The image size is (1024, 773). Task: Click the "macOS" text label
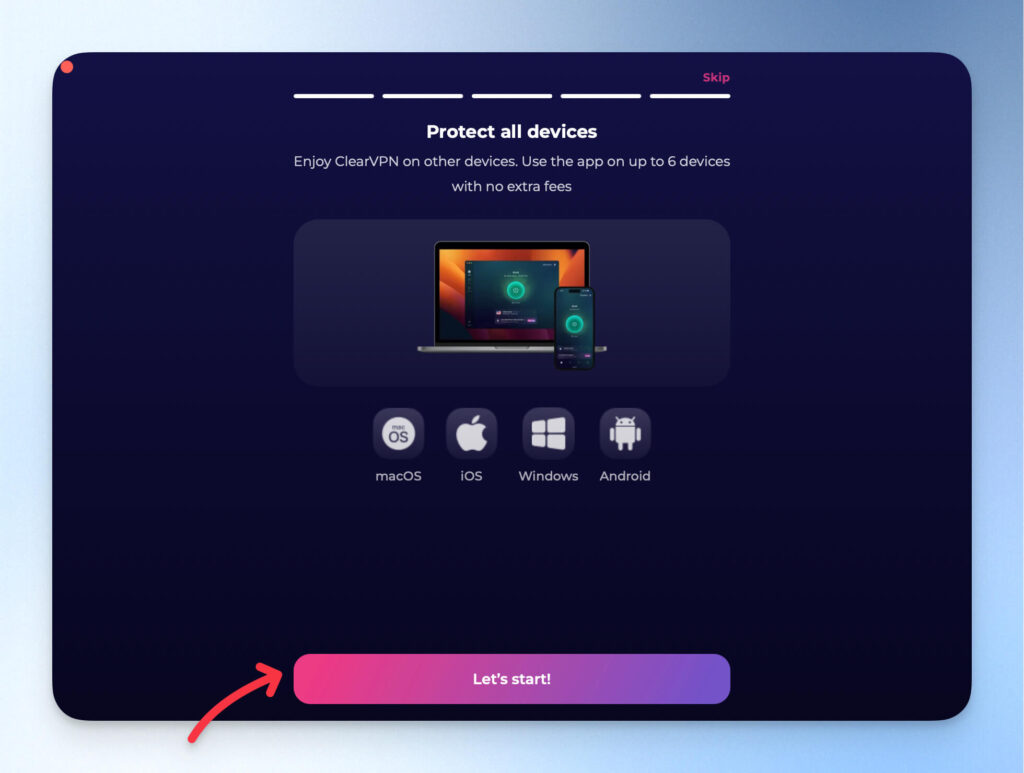pos(398,476)
